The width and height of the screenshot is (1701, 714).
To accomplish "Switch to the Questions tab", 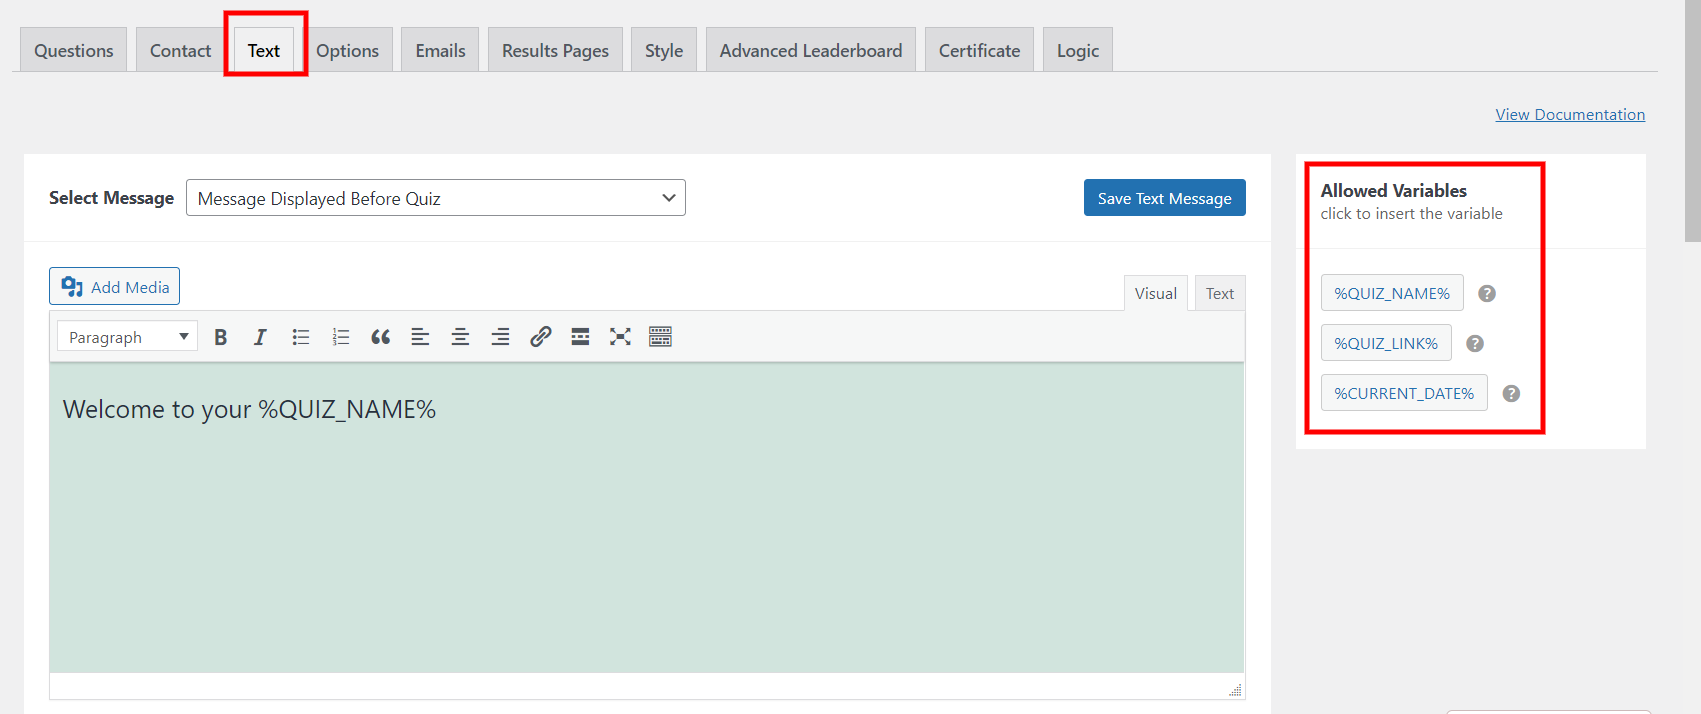I will [x=74, y=50].
